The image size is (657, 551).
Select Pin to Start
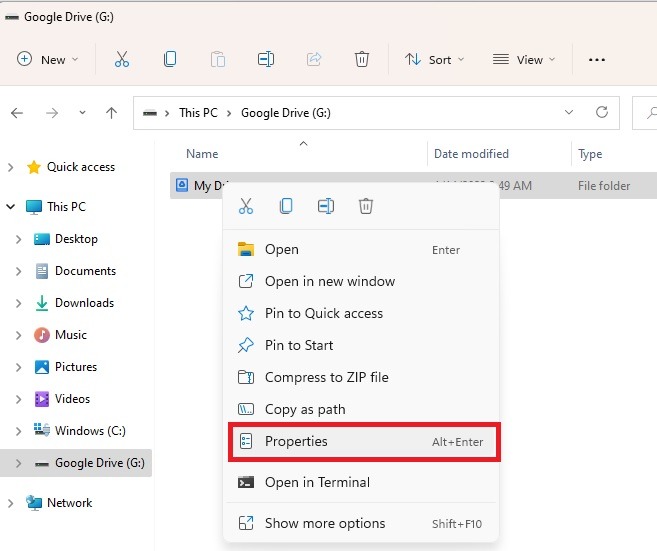(361, 345)
